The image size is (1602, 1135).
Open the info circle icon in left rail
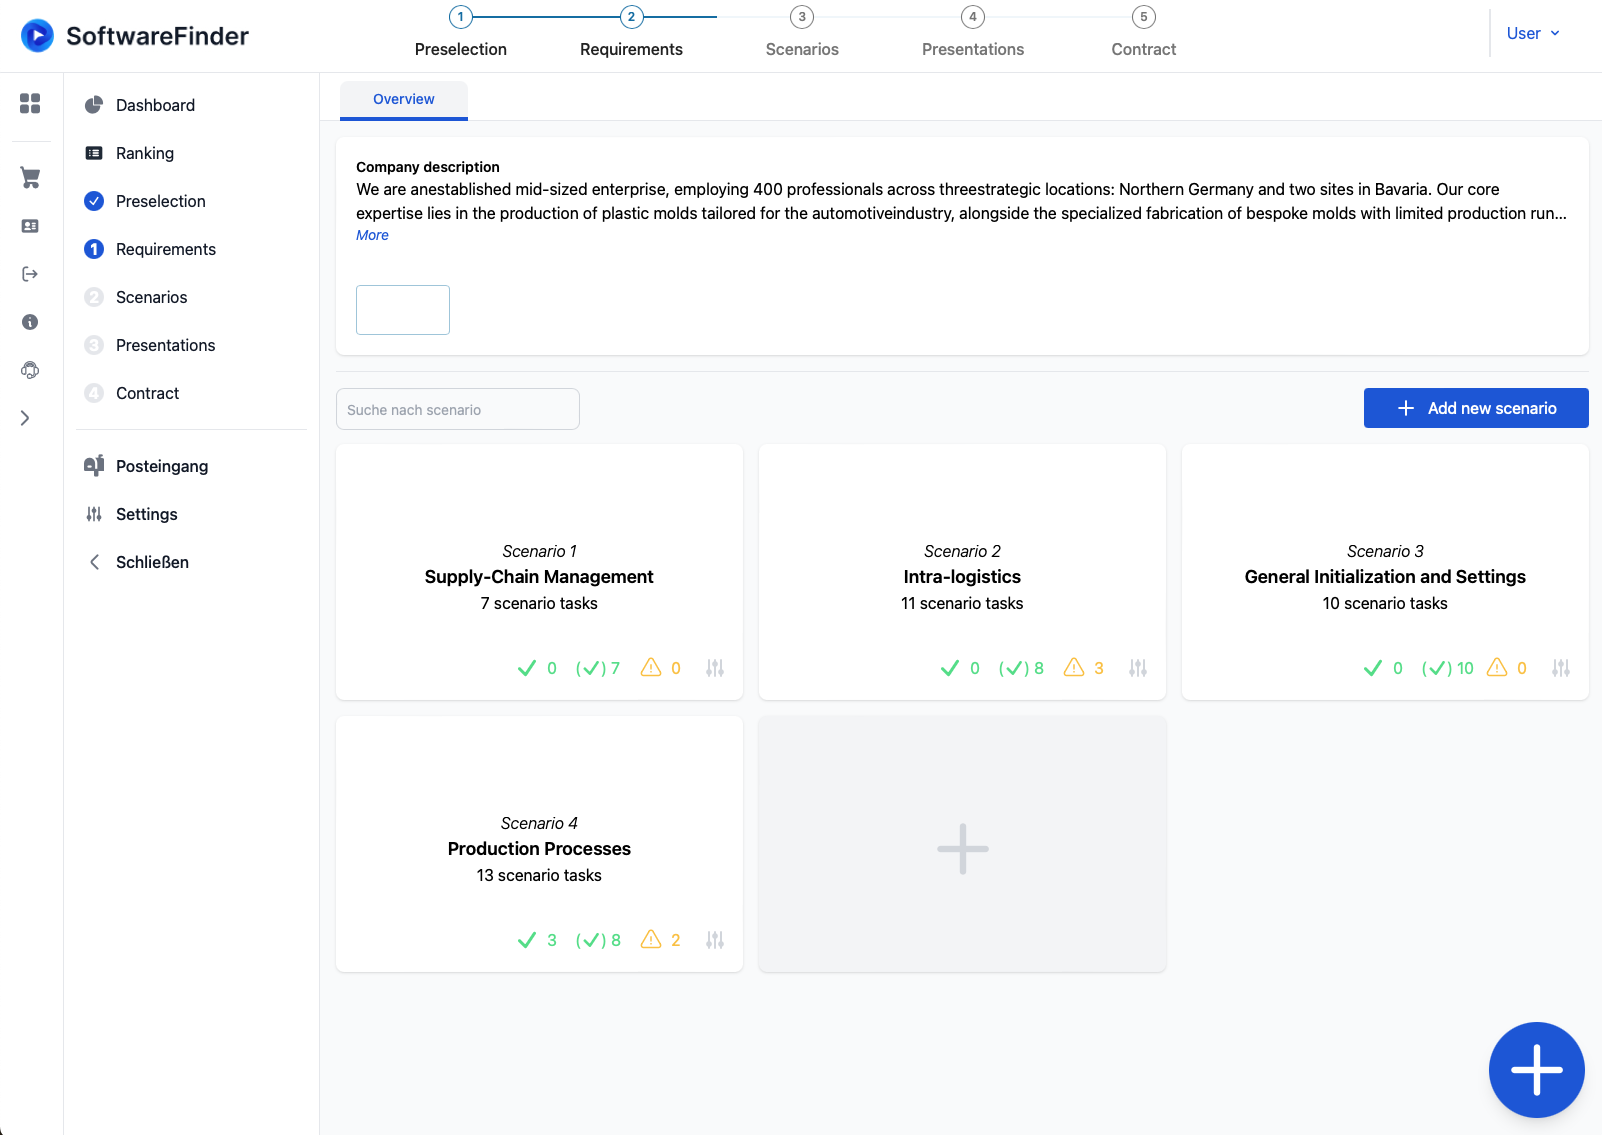coord(30,322)
